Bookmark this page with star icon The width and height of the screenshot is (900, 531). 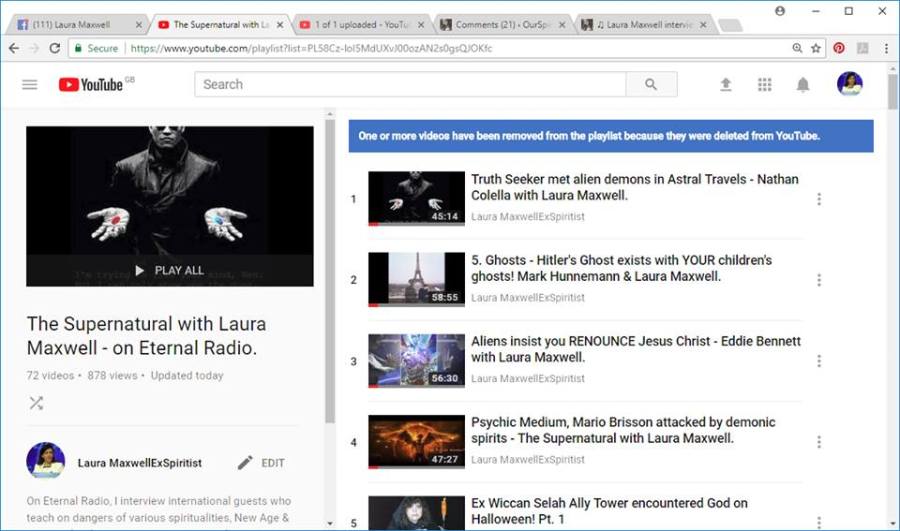pos(816,48)
